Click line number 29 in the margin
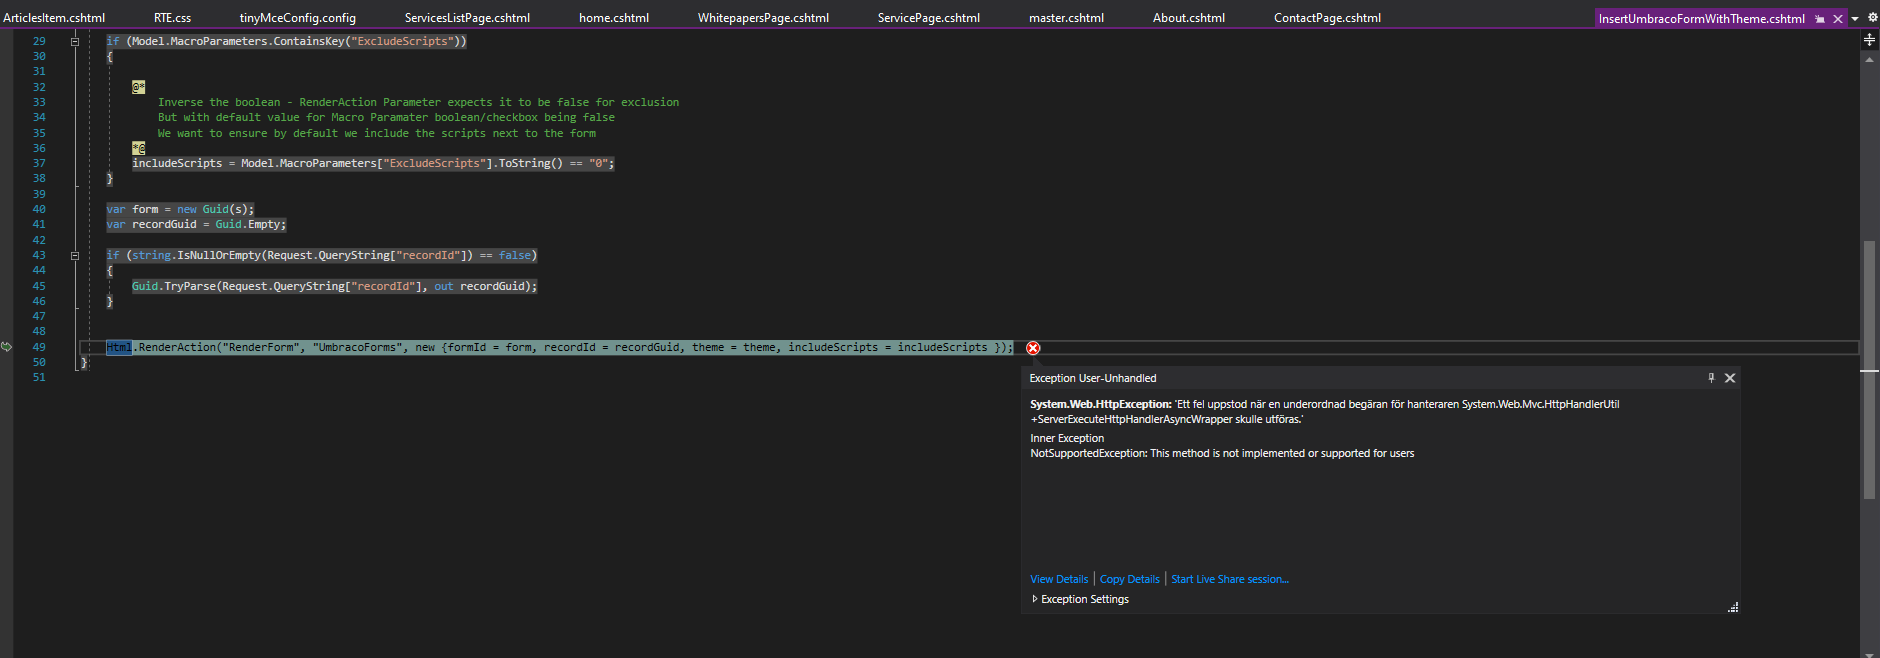This screenshot has width=1880, height=658. click(39, 41)
